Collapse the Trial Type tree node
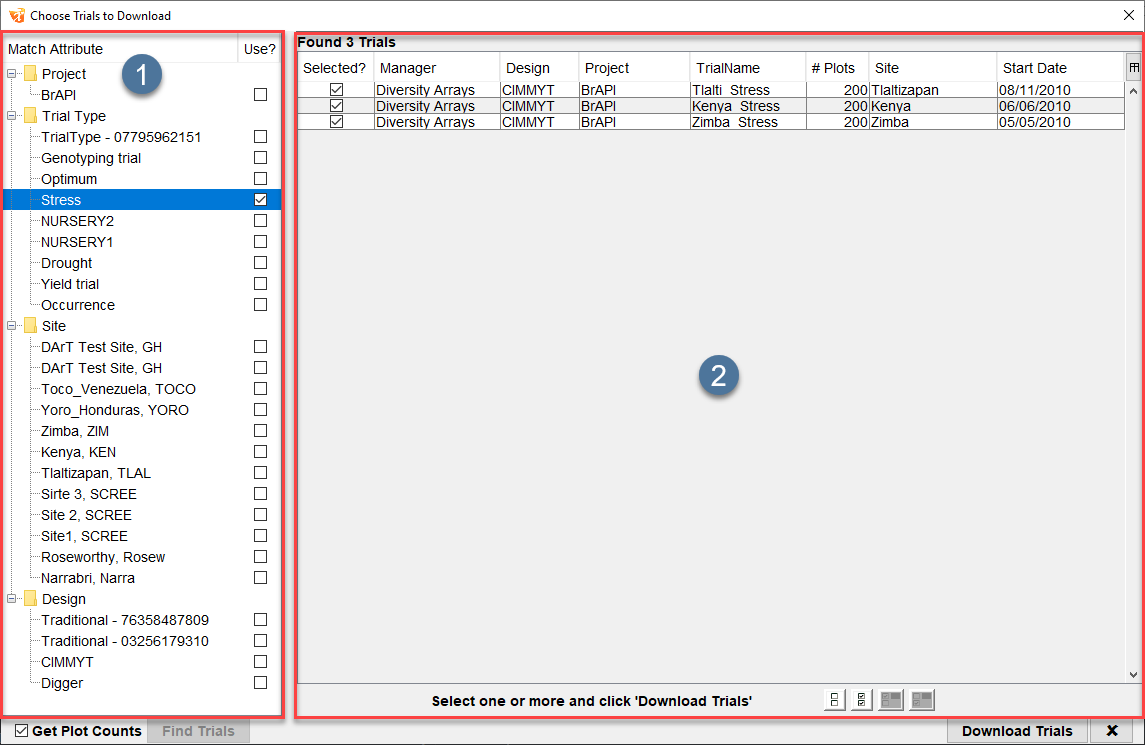This screenshot has width=1145, height=745. point(12,116)
